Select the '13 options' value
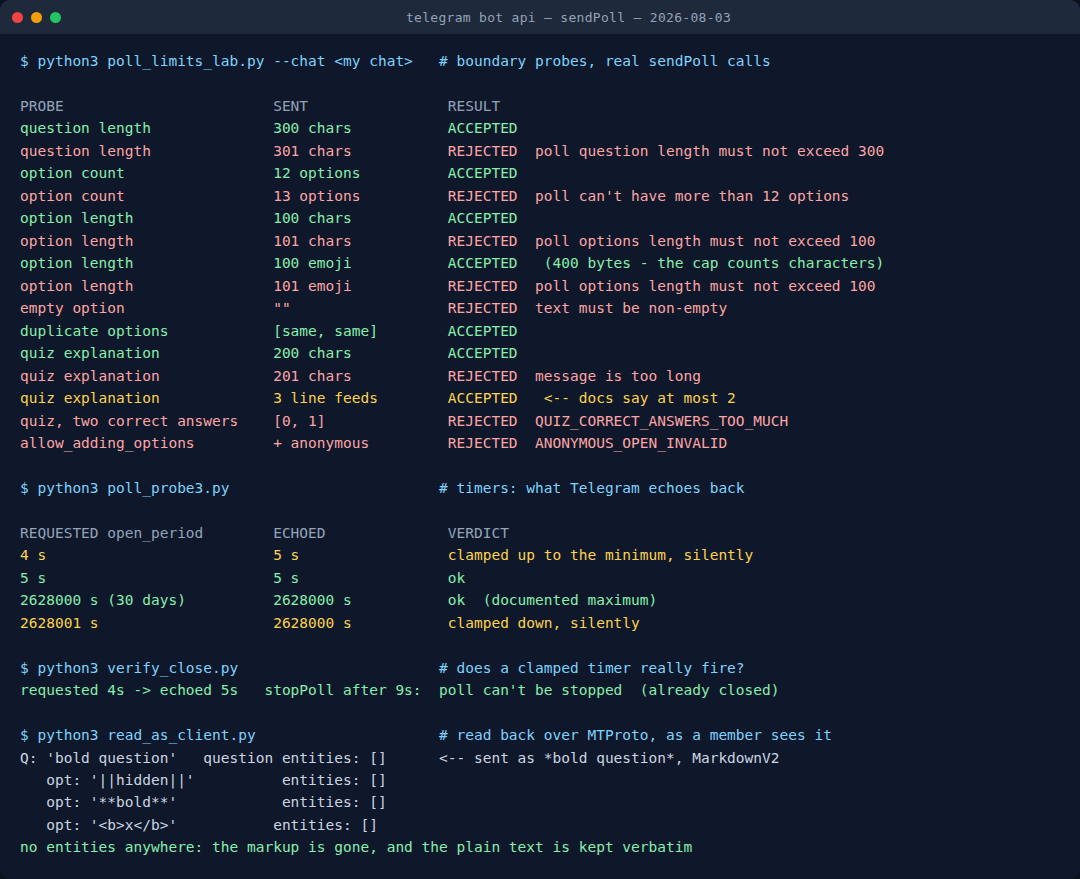1080x879 pixels. 316,196
